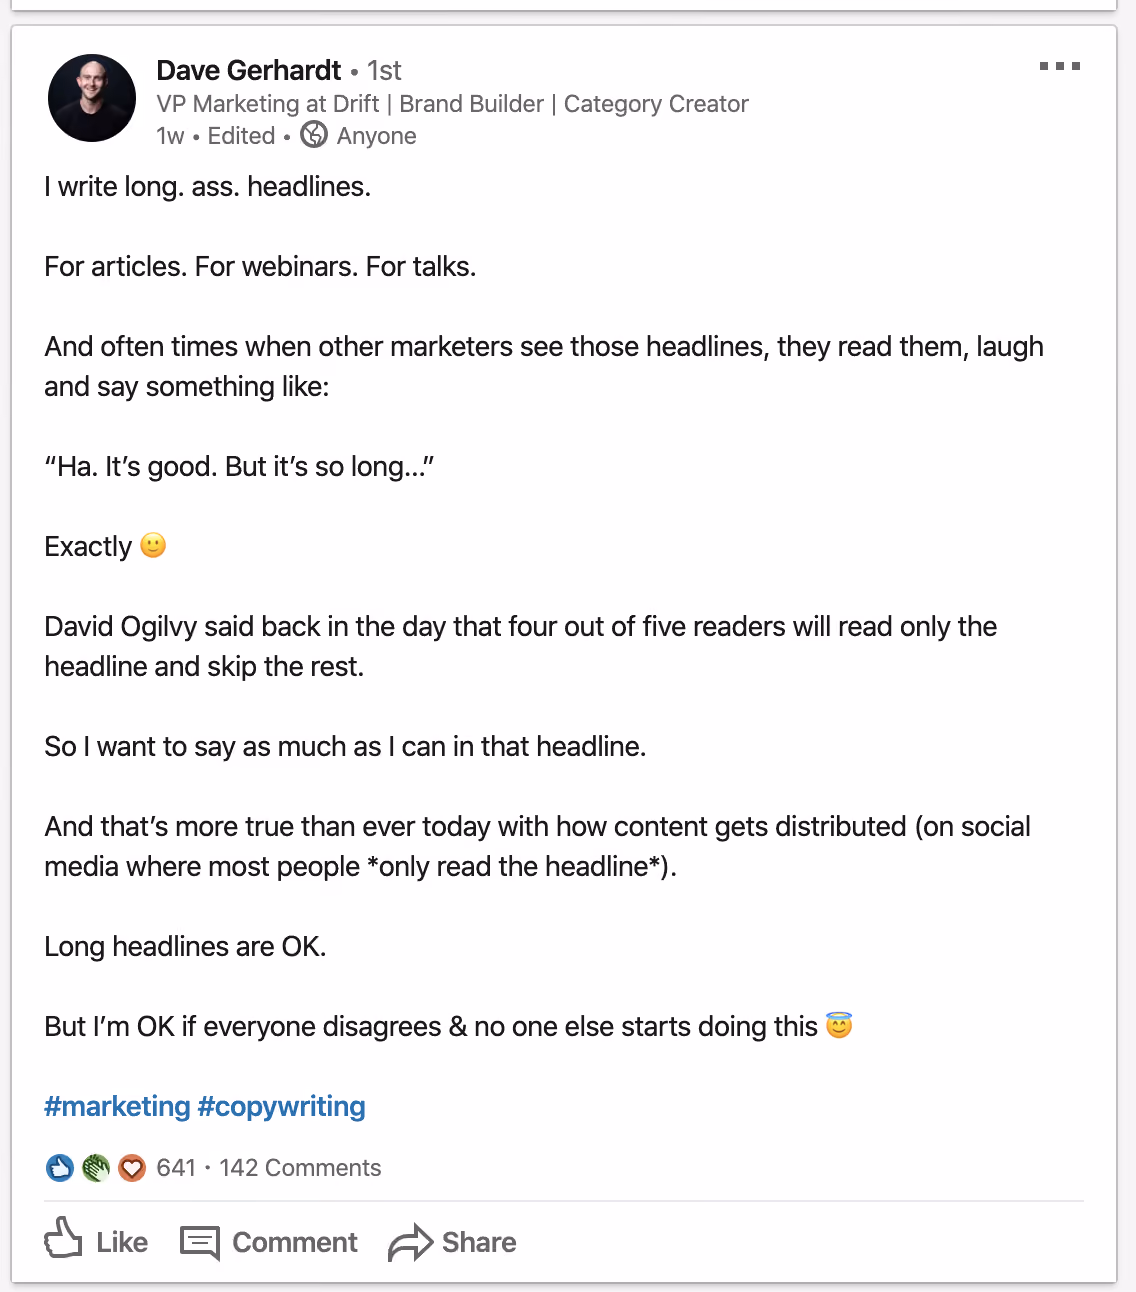Open the #marketing hashtag
Viewport: 1136px width, 1292px height.
[117, 1106]
